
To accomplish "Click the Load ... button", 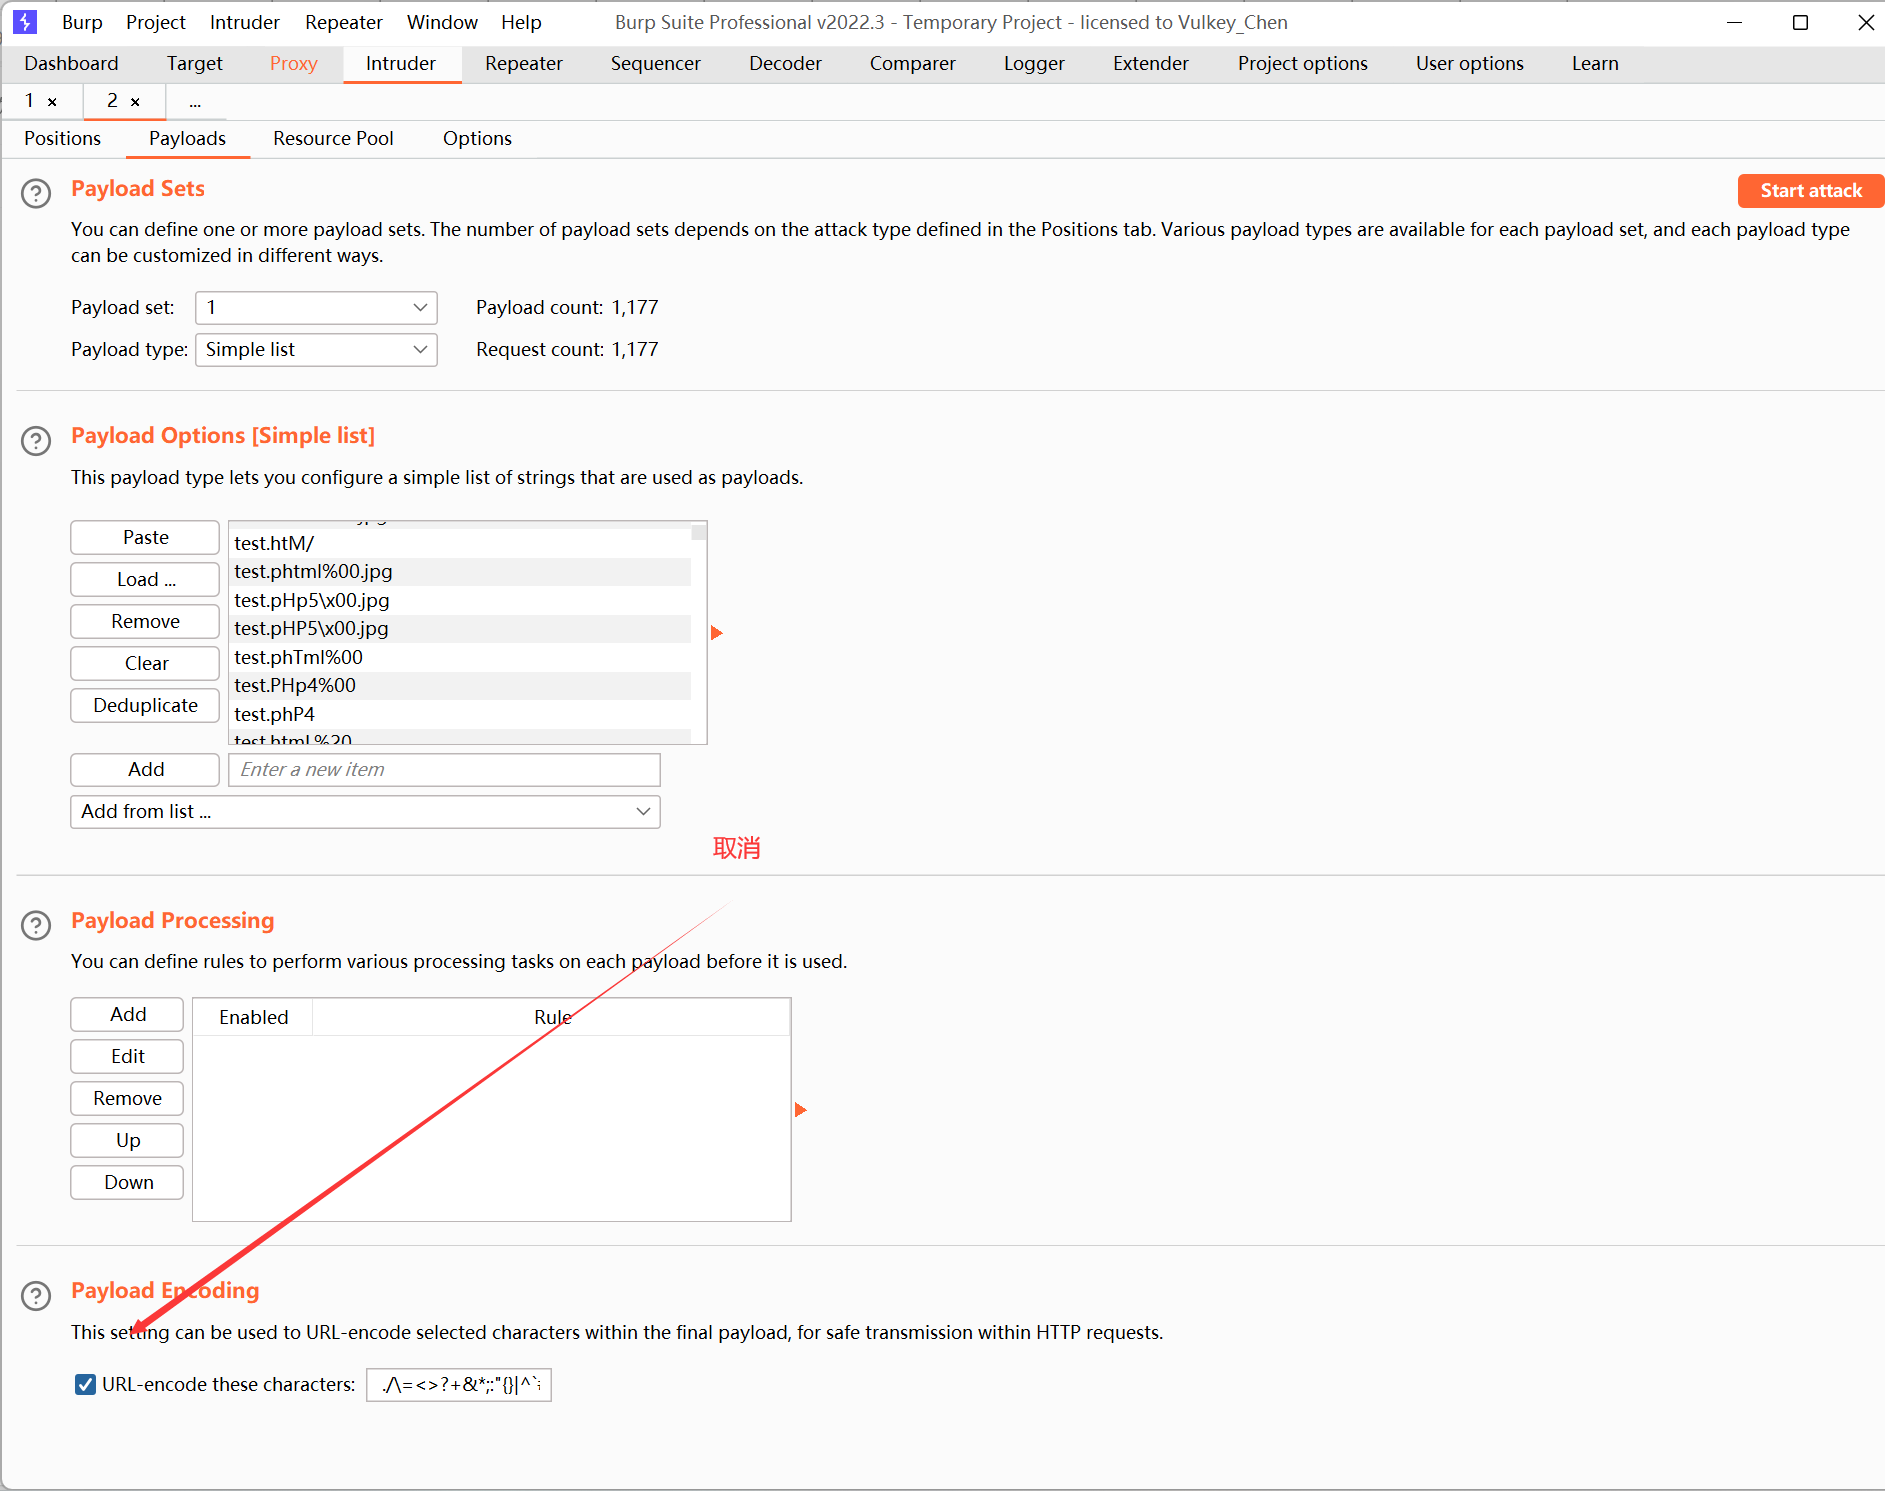I will 145,580.
